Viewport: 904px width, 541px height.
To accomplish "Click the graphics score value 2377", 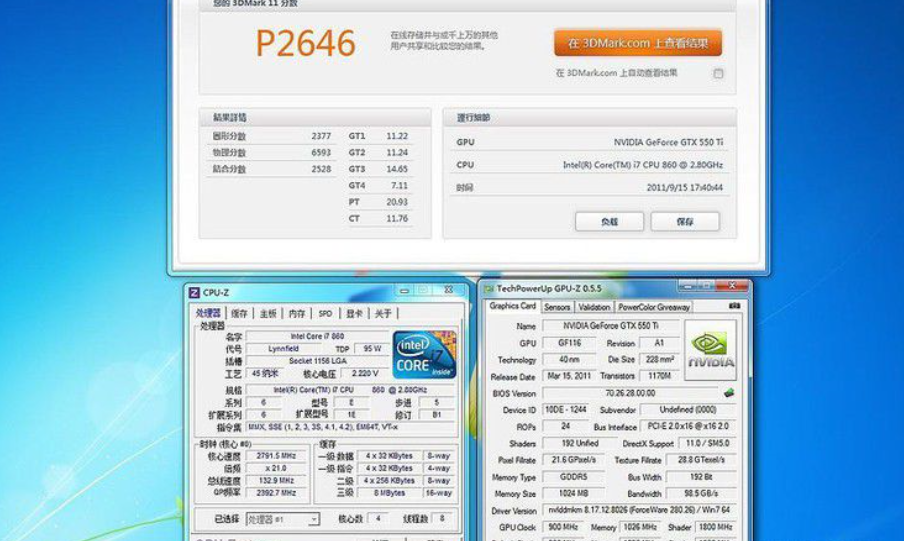I will click(x=321, y=136).
